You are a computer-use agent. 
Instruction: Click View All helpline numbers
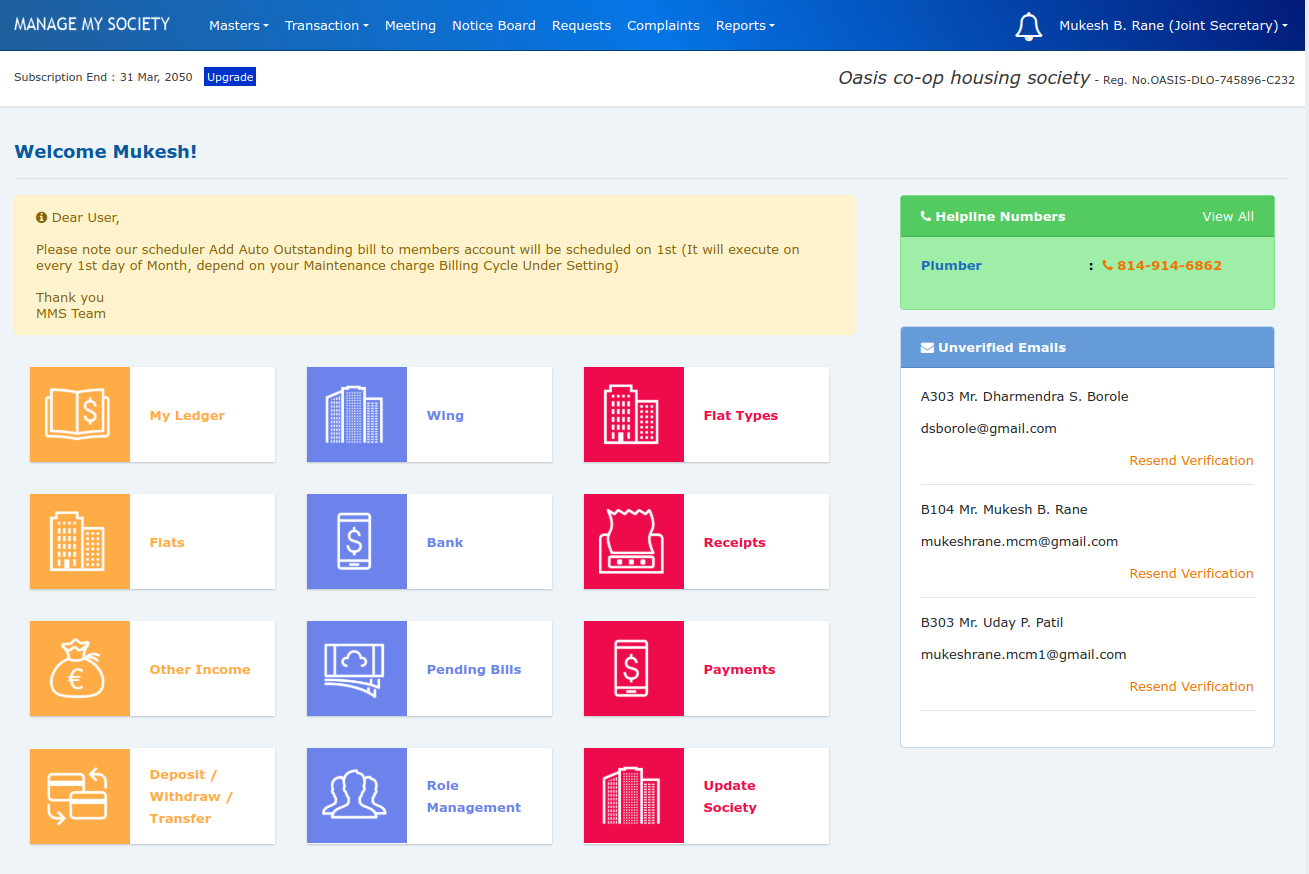point(1228,216)
